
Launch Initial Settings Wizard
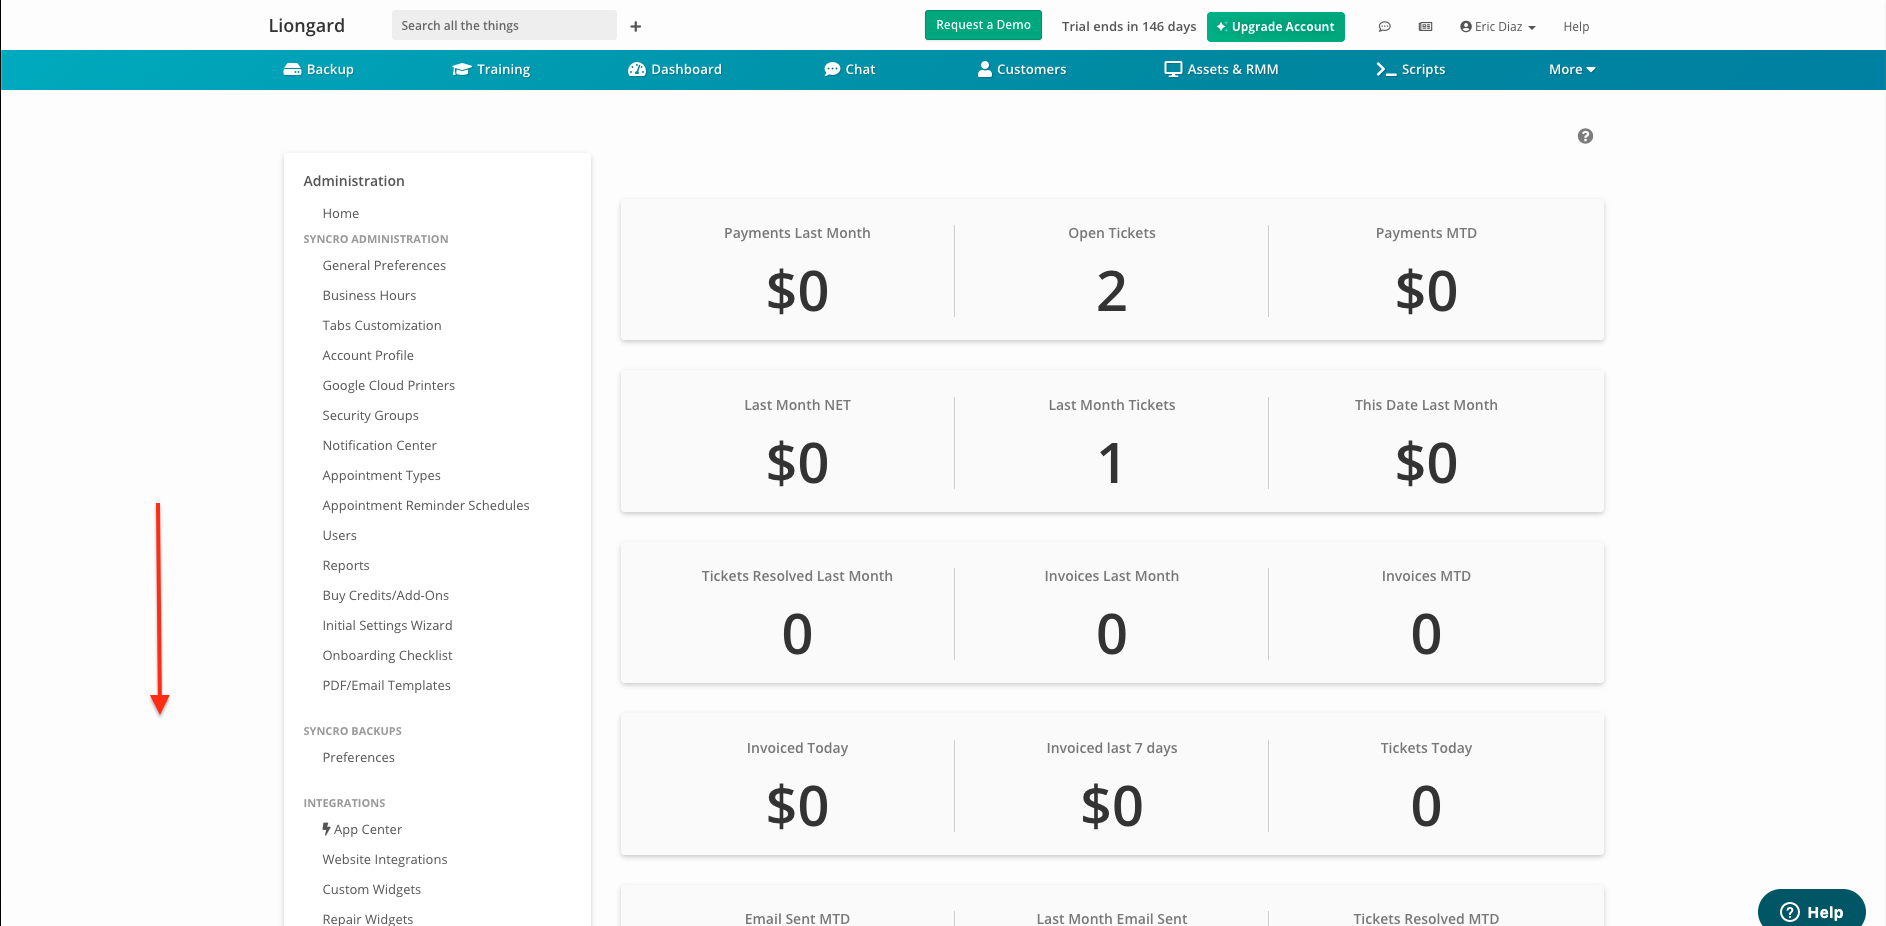387,625
